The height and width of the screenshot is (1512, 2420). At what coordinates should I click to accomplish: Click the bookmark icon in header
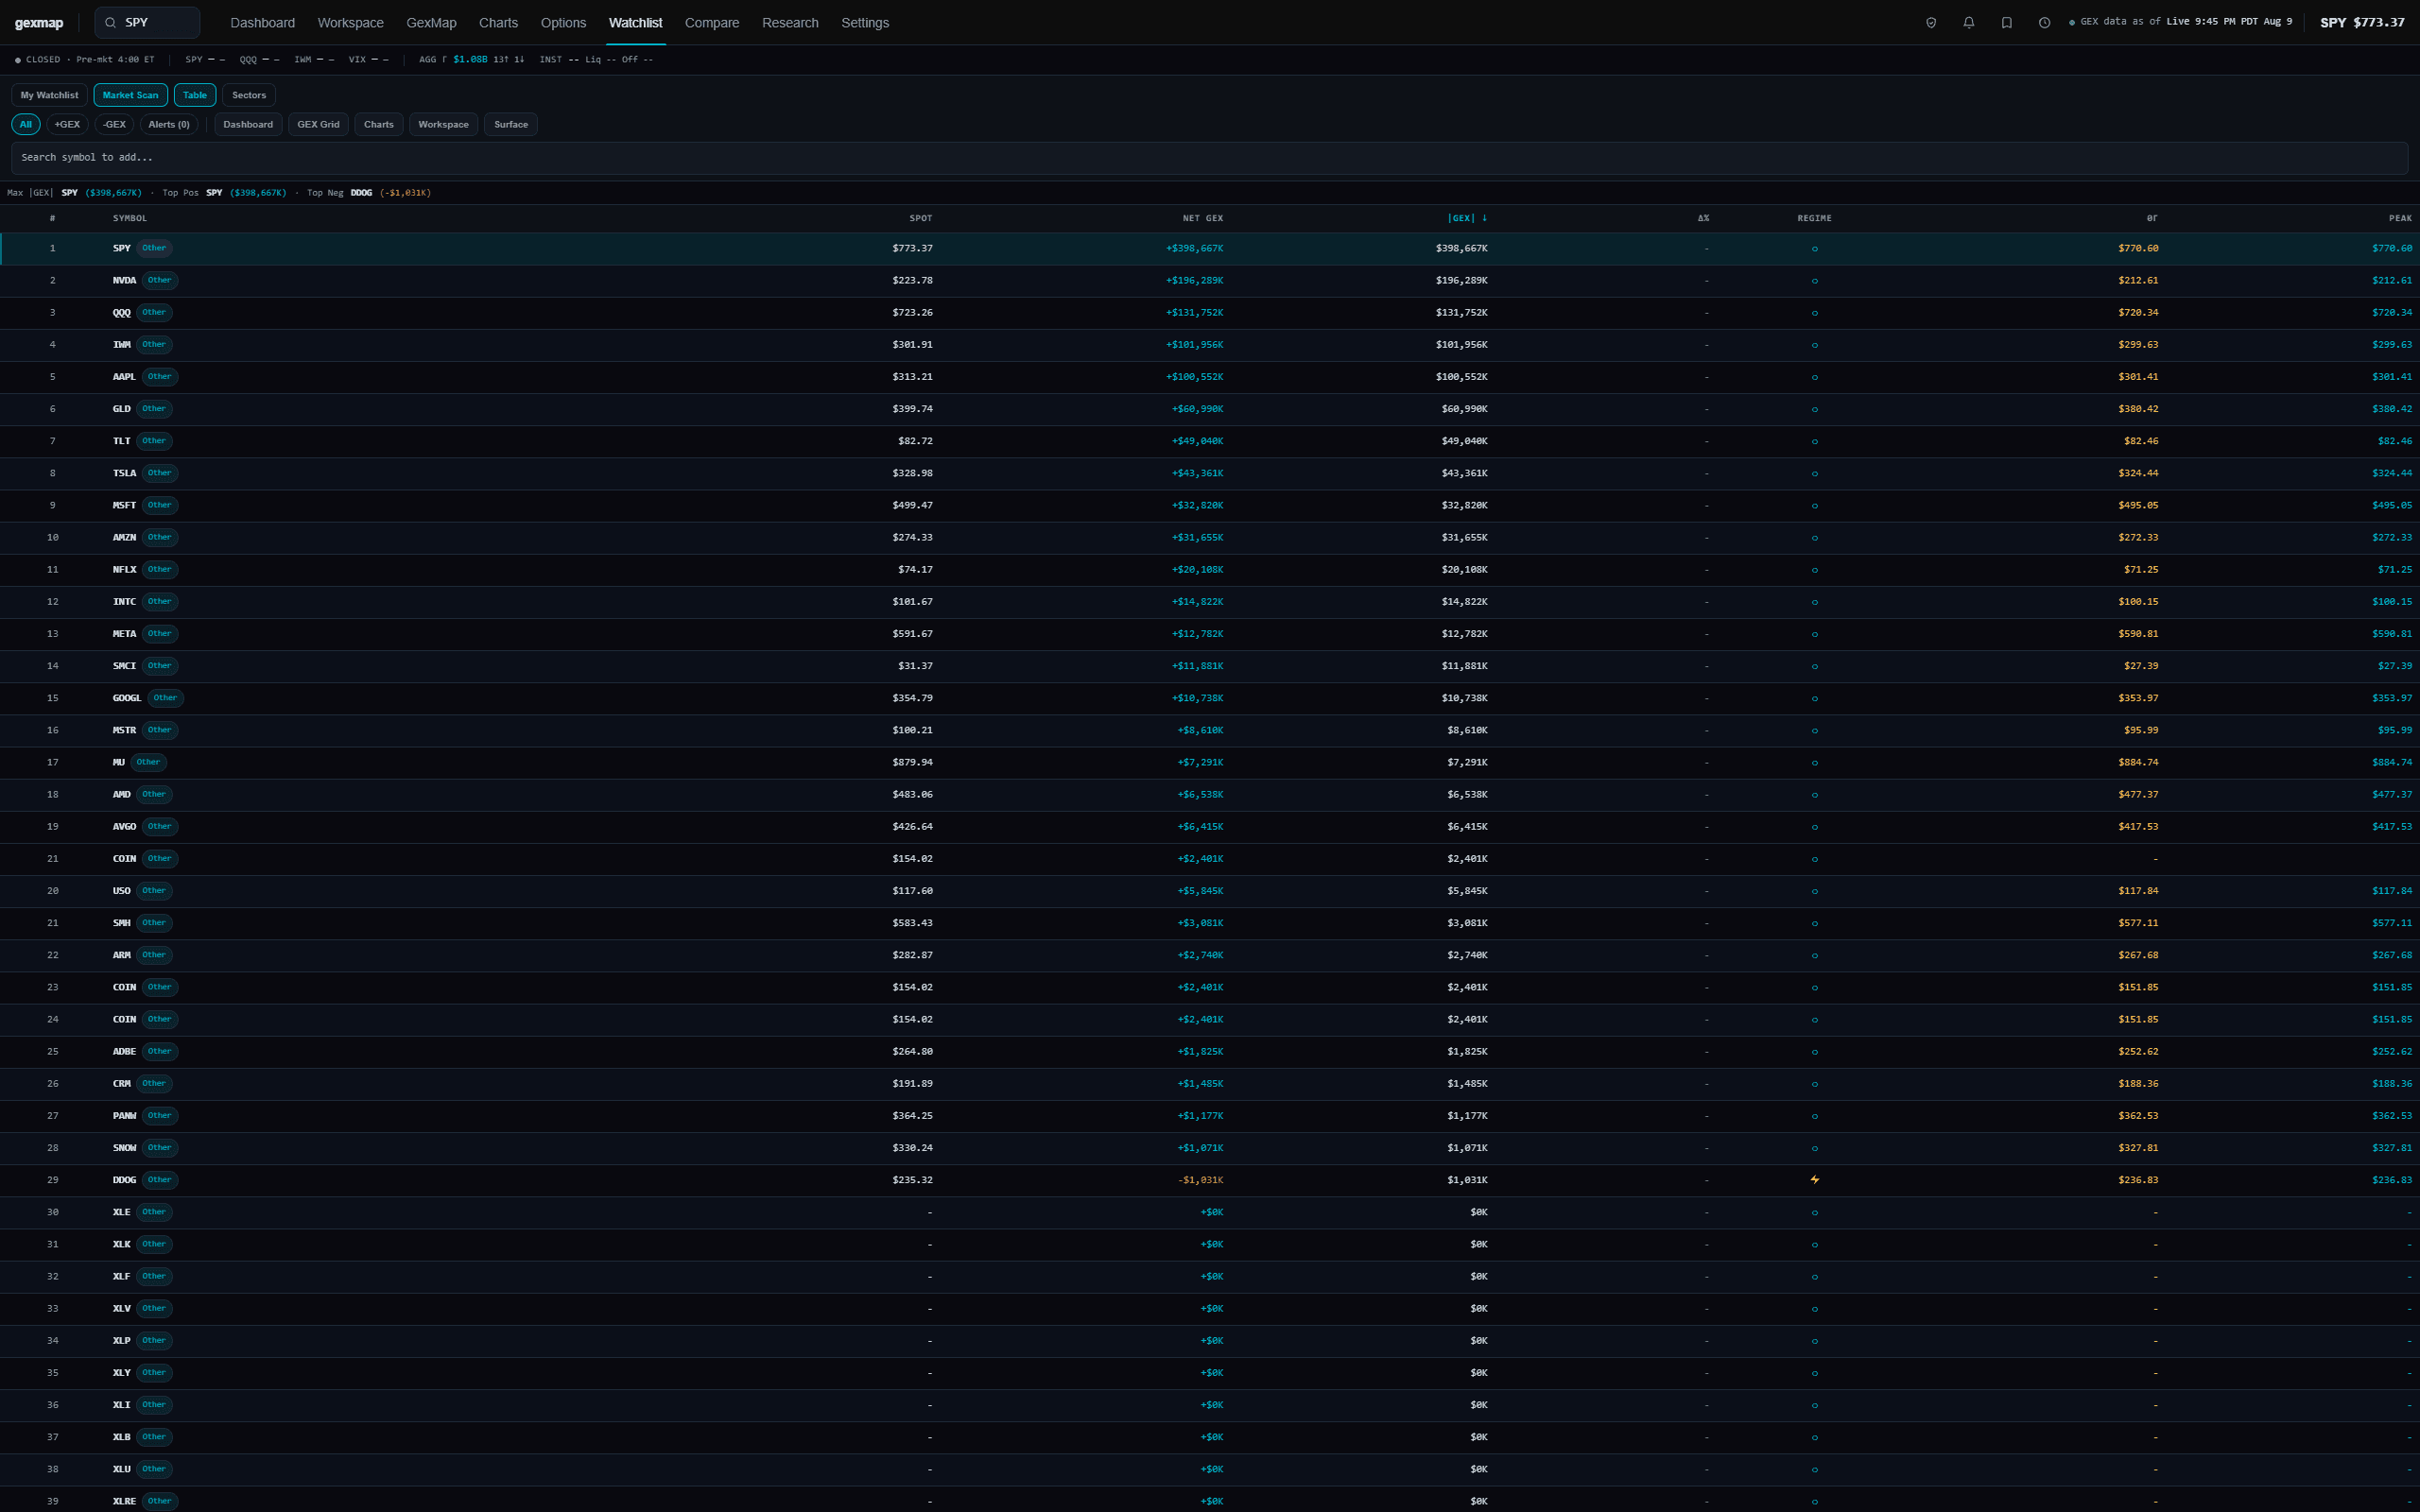(2007, 23)
